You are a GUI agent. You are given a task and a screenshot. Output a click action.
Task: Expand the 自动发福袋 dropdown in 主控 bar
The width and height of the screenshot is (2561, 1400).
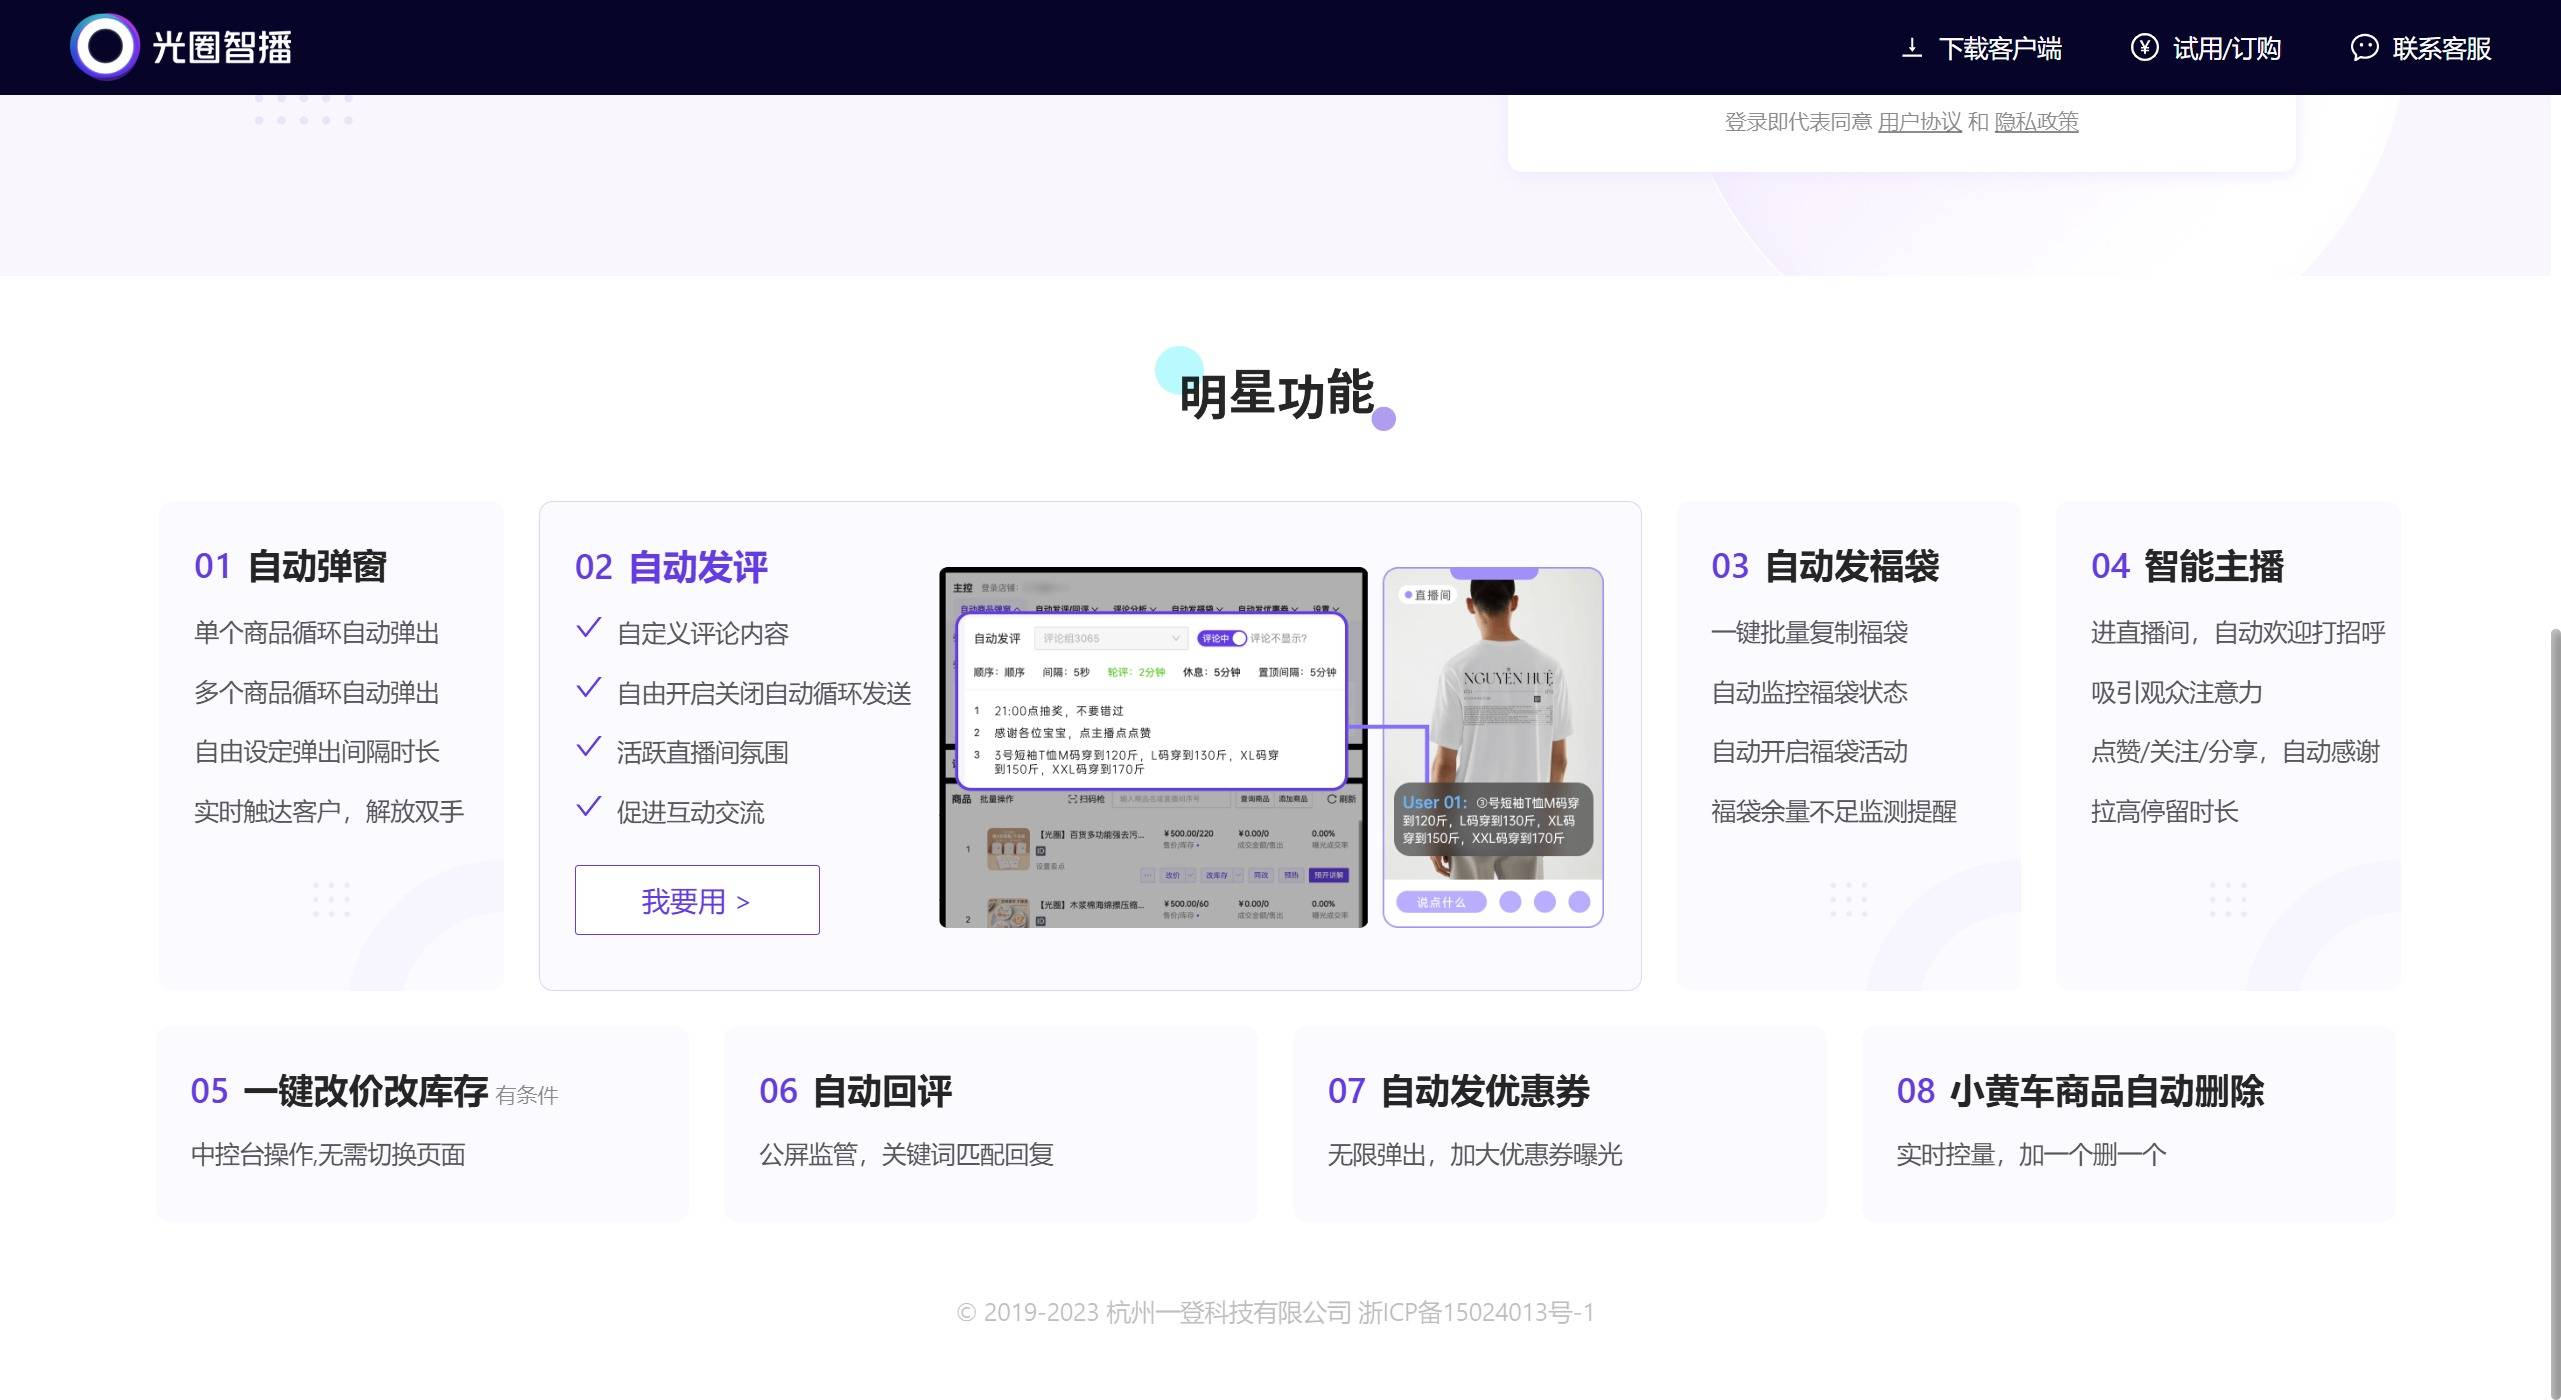tap(1197, 608)
